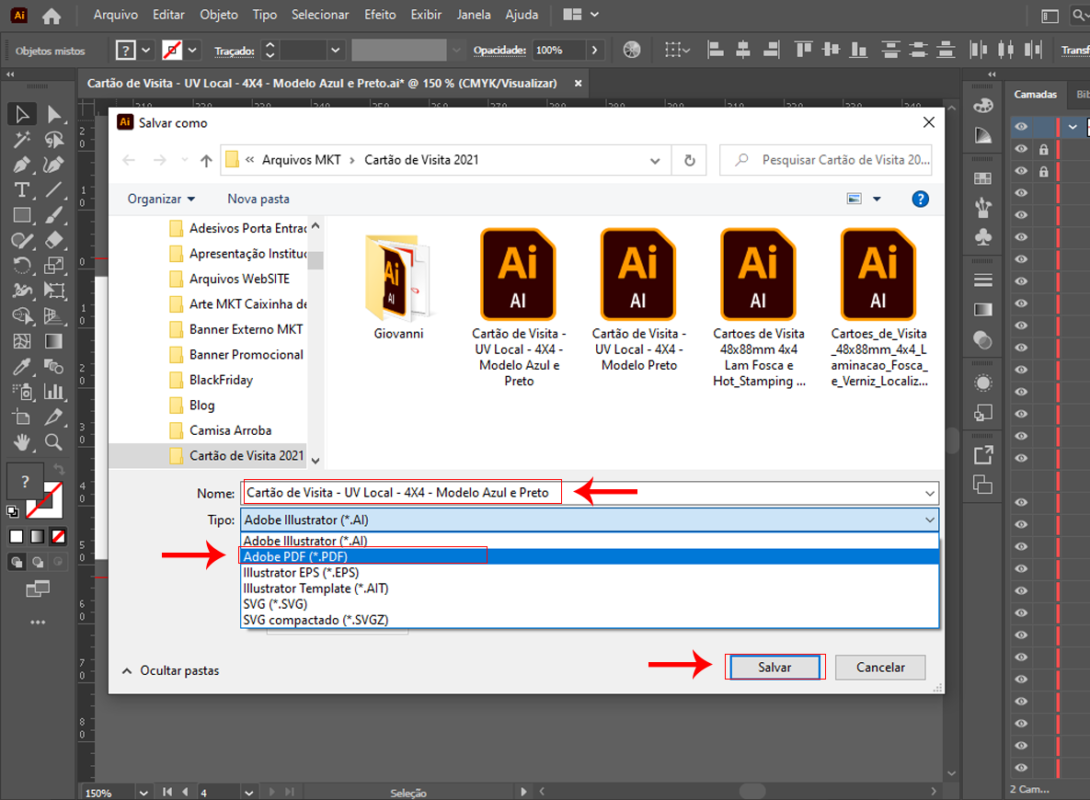Open the recolor artwork wheel icon
Viewport: 1090px width, 800px height.
coord(631,50)
